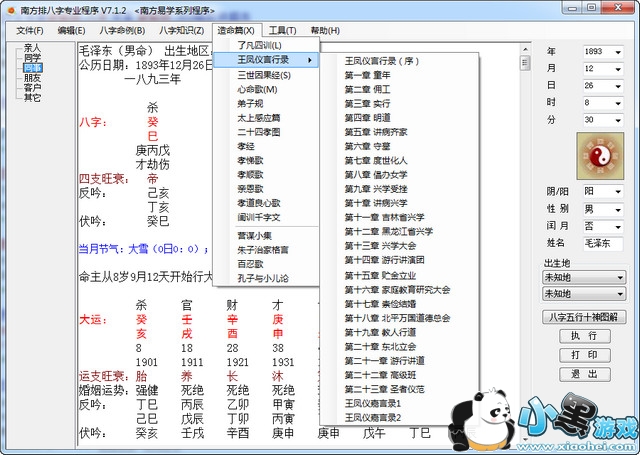The image size is (640, 455).
Task: Open the 帮助(H) menu
Action: [325, 31]
